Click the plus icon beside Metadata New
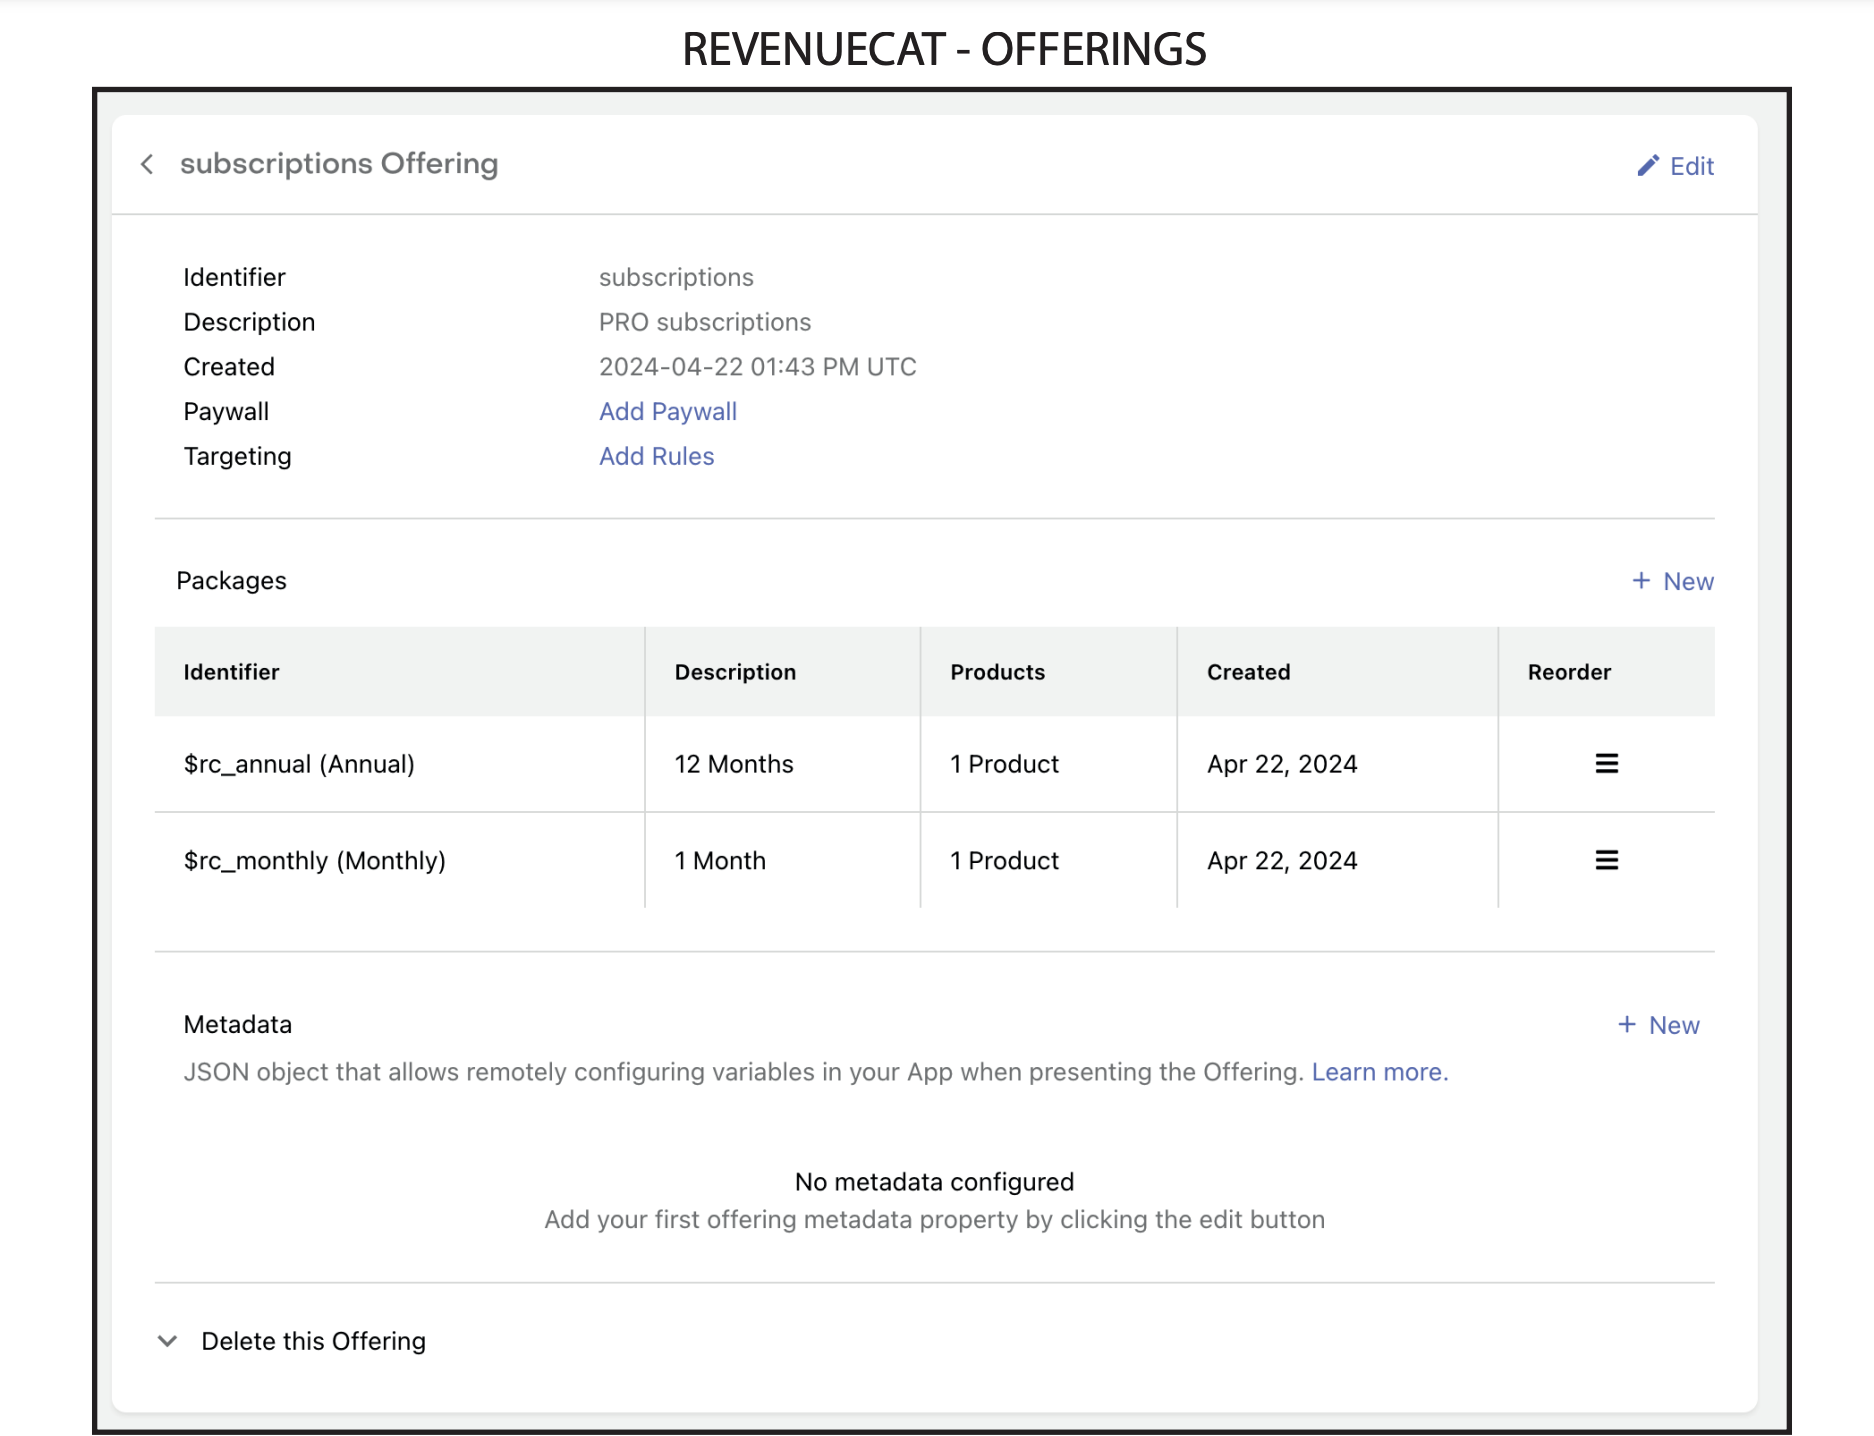This screenshot has height=1436, width=1874. click(1627, 1025)
